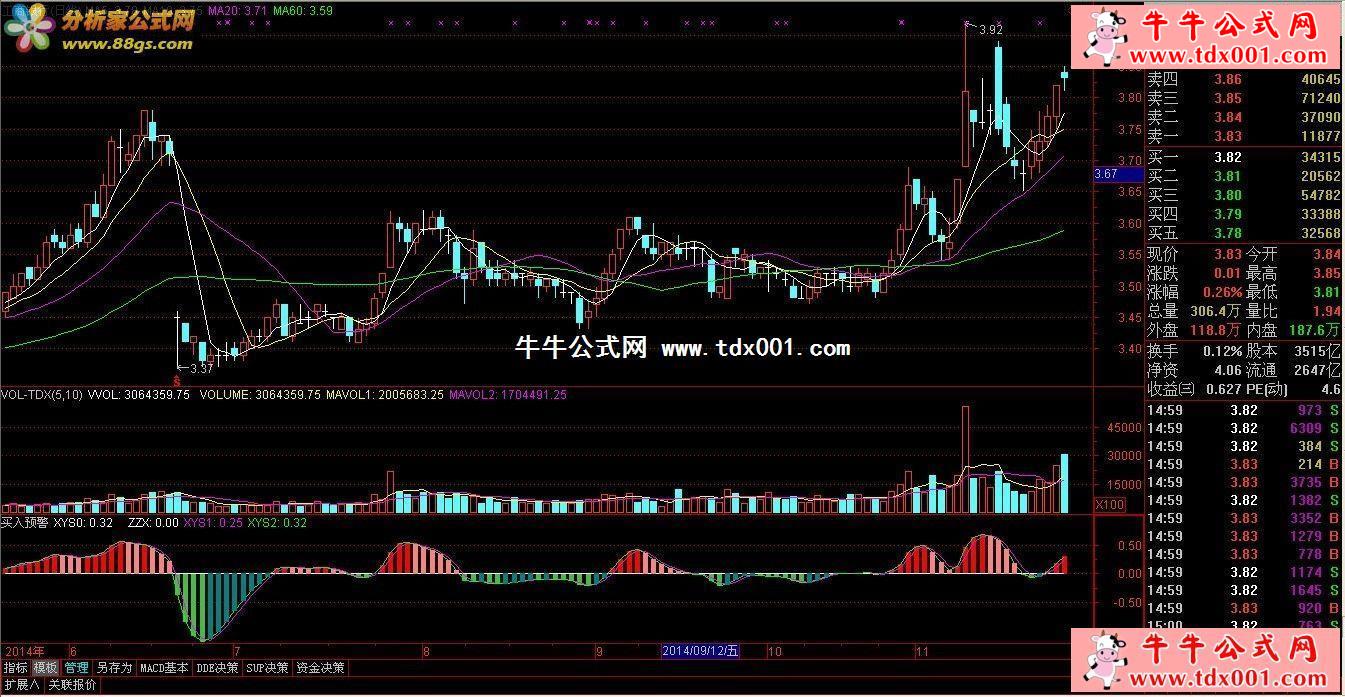The width and height of the screenshot is (1345, 697).
Task: Choose the MACD基本 template
Action: pyautogui.click(x=163, y=668)
